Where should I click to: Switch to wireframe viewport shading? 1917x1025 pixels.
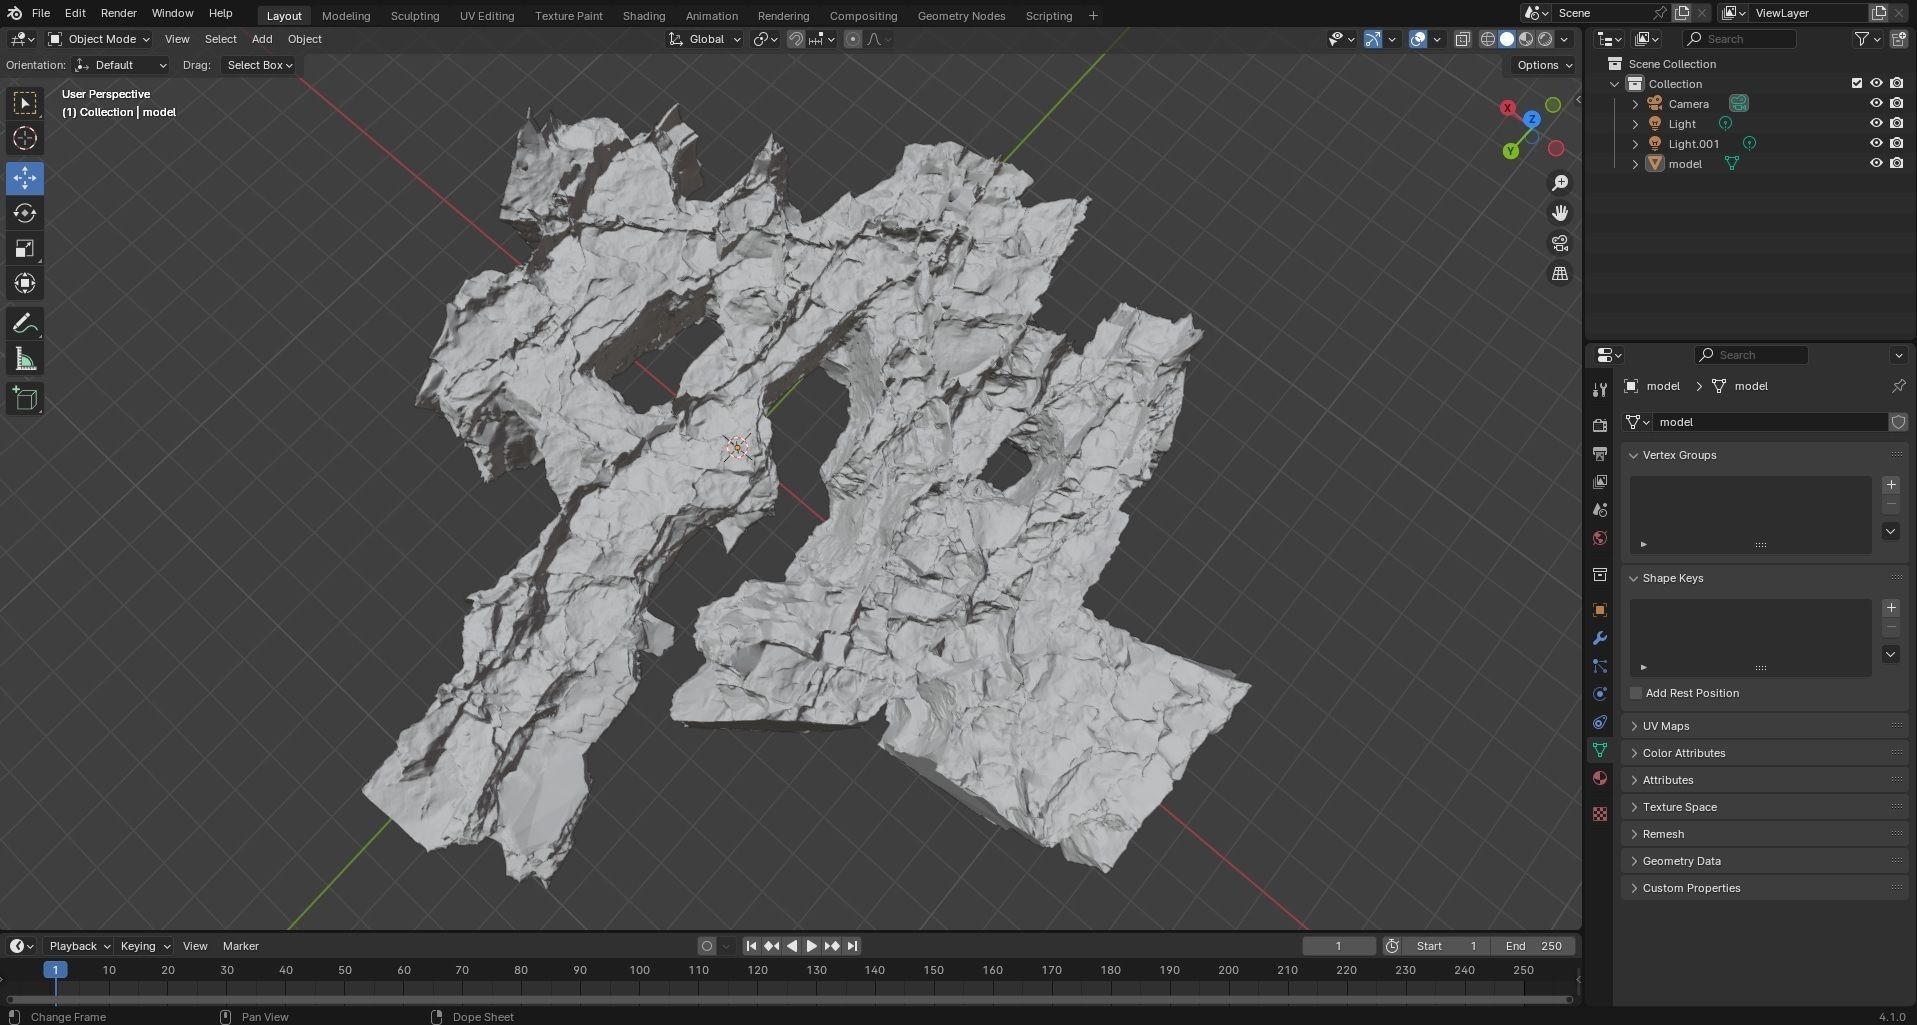pos(1488,39)
